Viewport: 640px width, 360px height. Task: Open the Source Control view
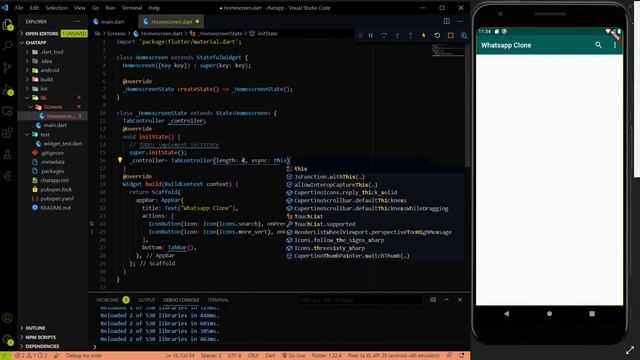tap(7, 68)
